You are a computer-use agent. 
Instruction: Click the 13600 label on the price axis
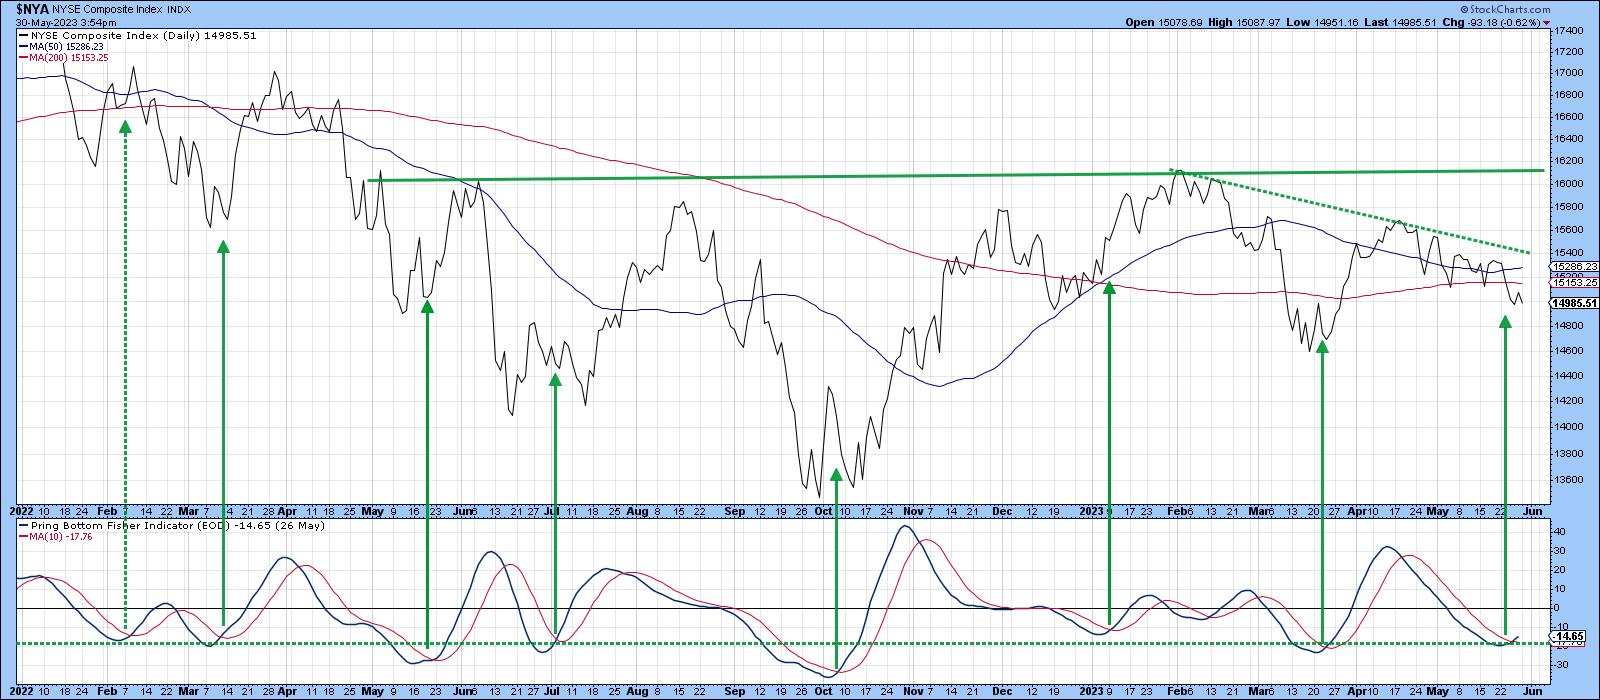[1567, 480]
